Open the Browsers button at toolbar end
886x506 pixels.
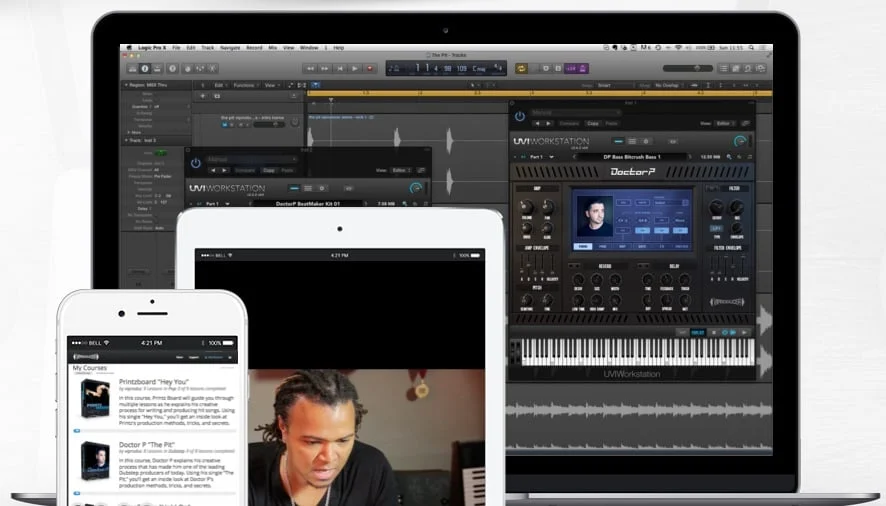(x=761, y=68)
